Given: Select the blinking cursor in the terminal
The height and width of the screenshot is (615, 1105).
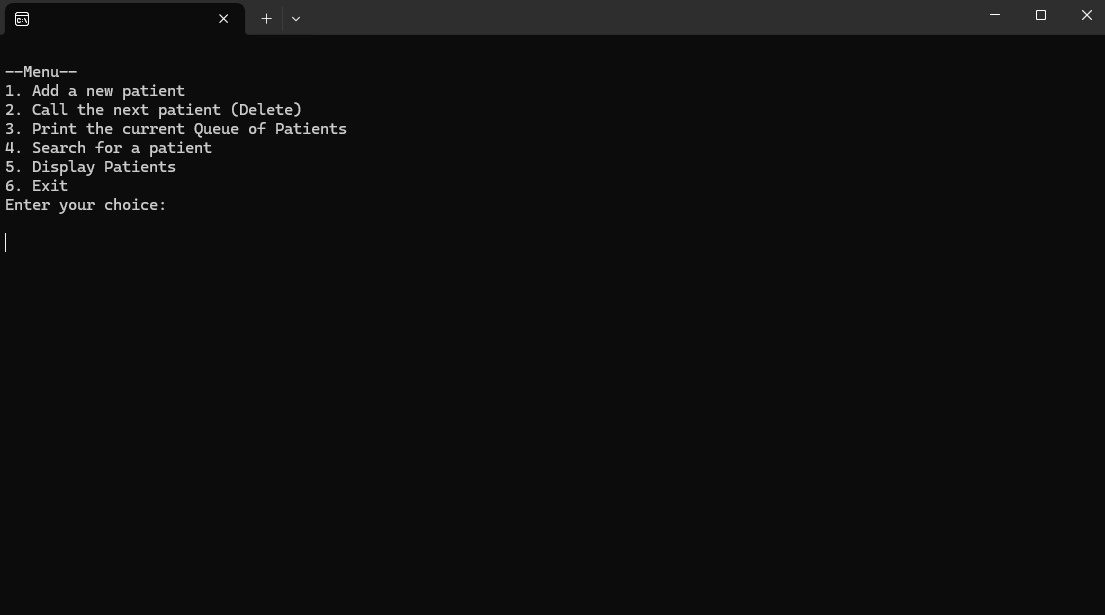Looking at the screenshot, I should (x=6, y=241).
